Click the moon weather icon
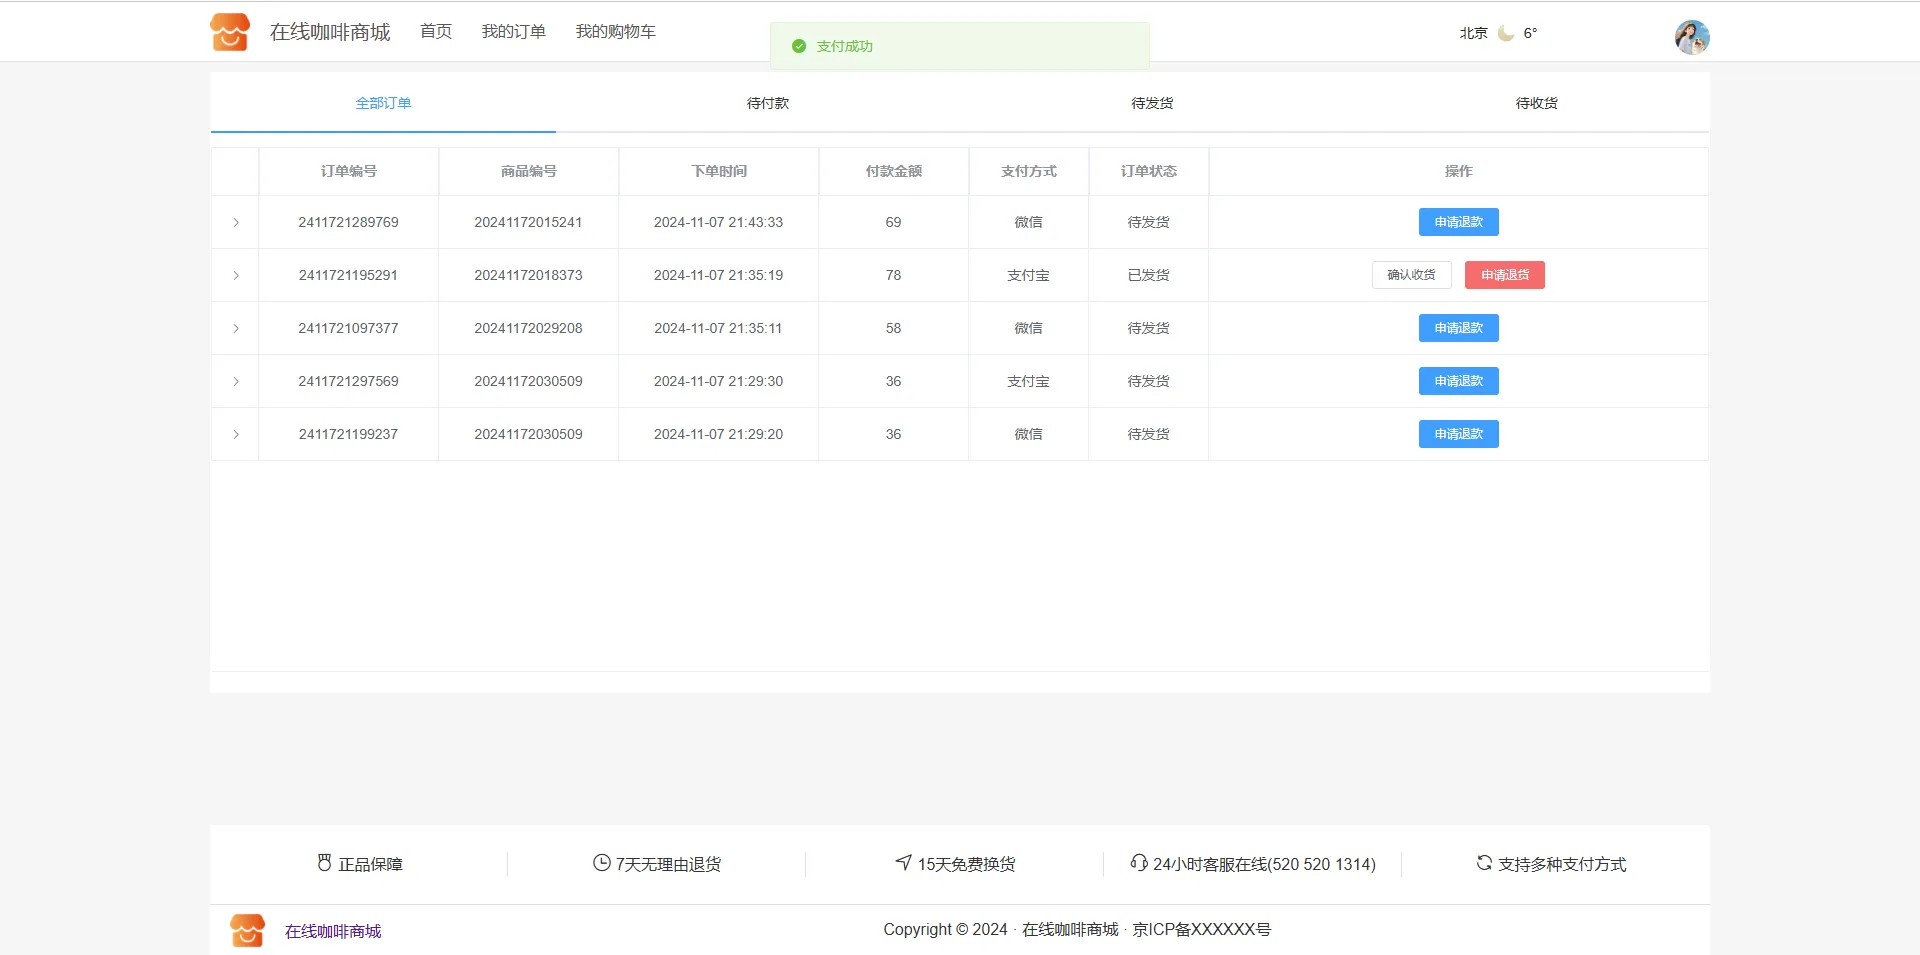Viewport: 1920px width, 955px height. click(1505, 33)
